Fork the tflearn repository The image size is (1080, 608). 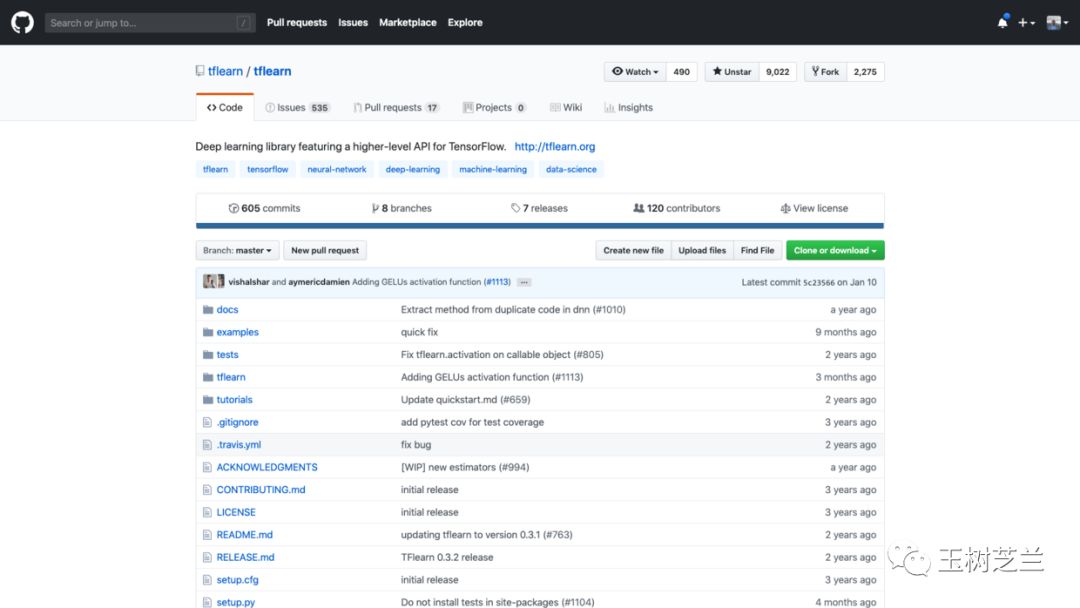(825, 72)
